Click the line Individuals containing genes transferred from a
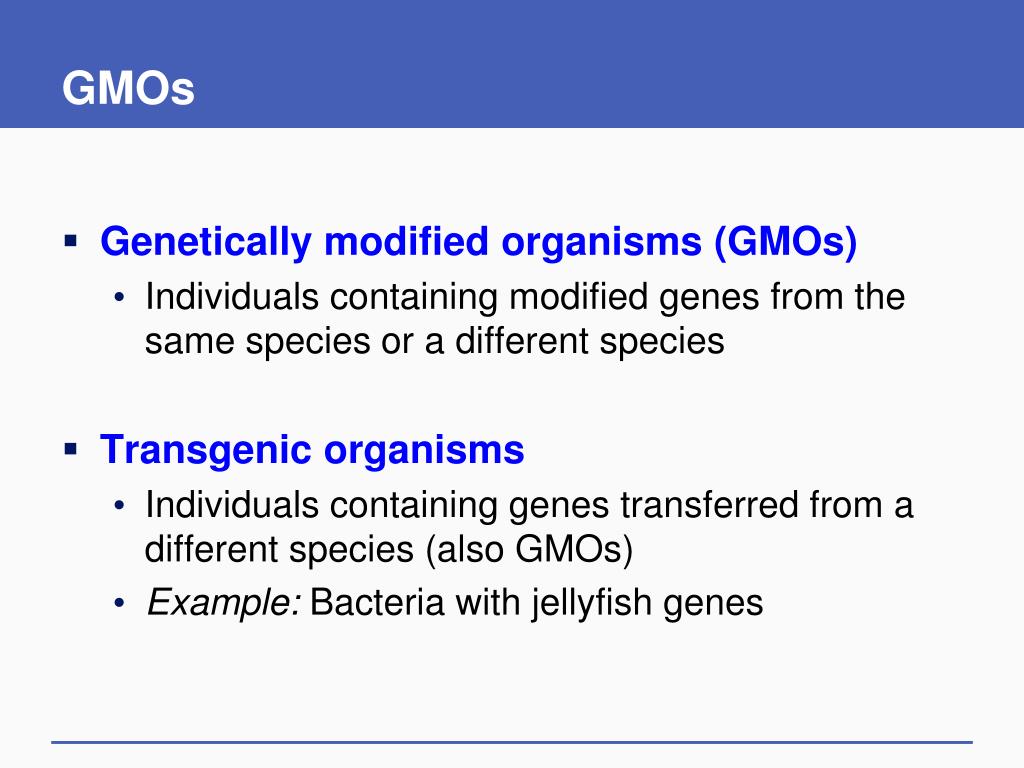 529,505
